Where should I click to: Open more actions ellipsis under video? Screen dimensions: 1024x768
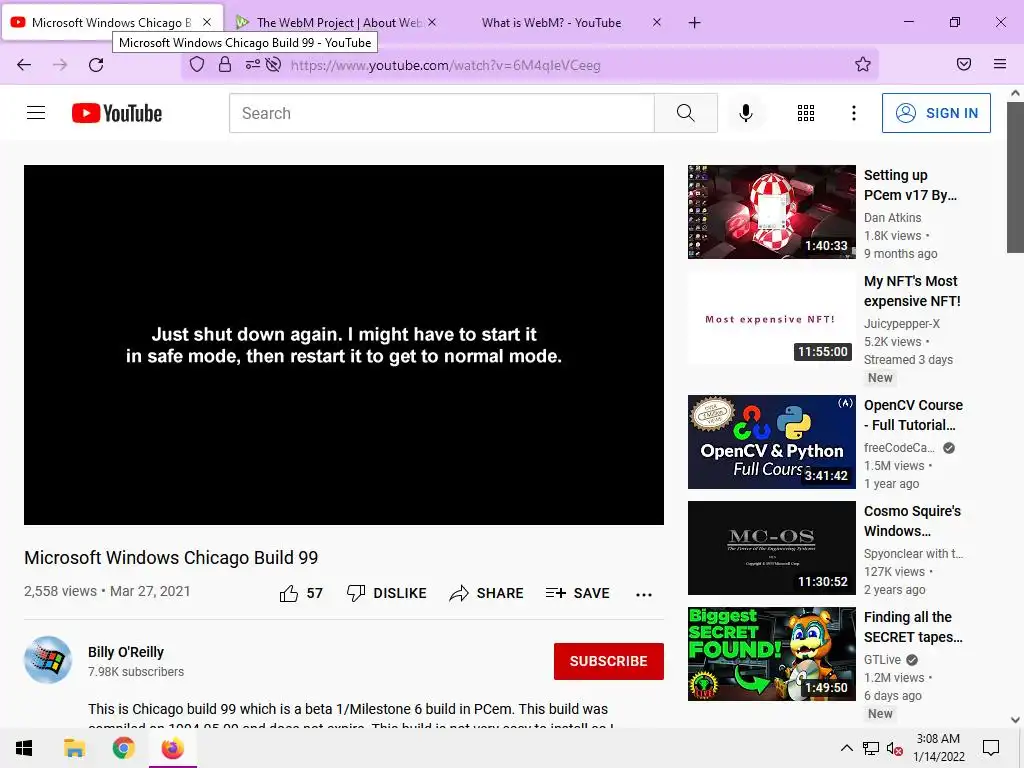click(644, 594)
